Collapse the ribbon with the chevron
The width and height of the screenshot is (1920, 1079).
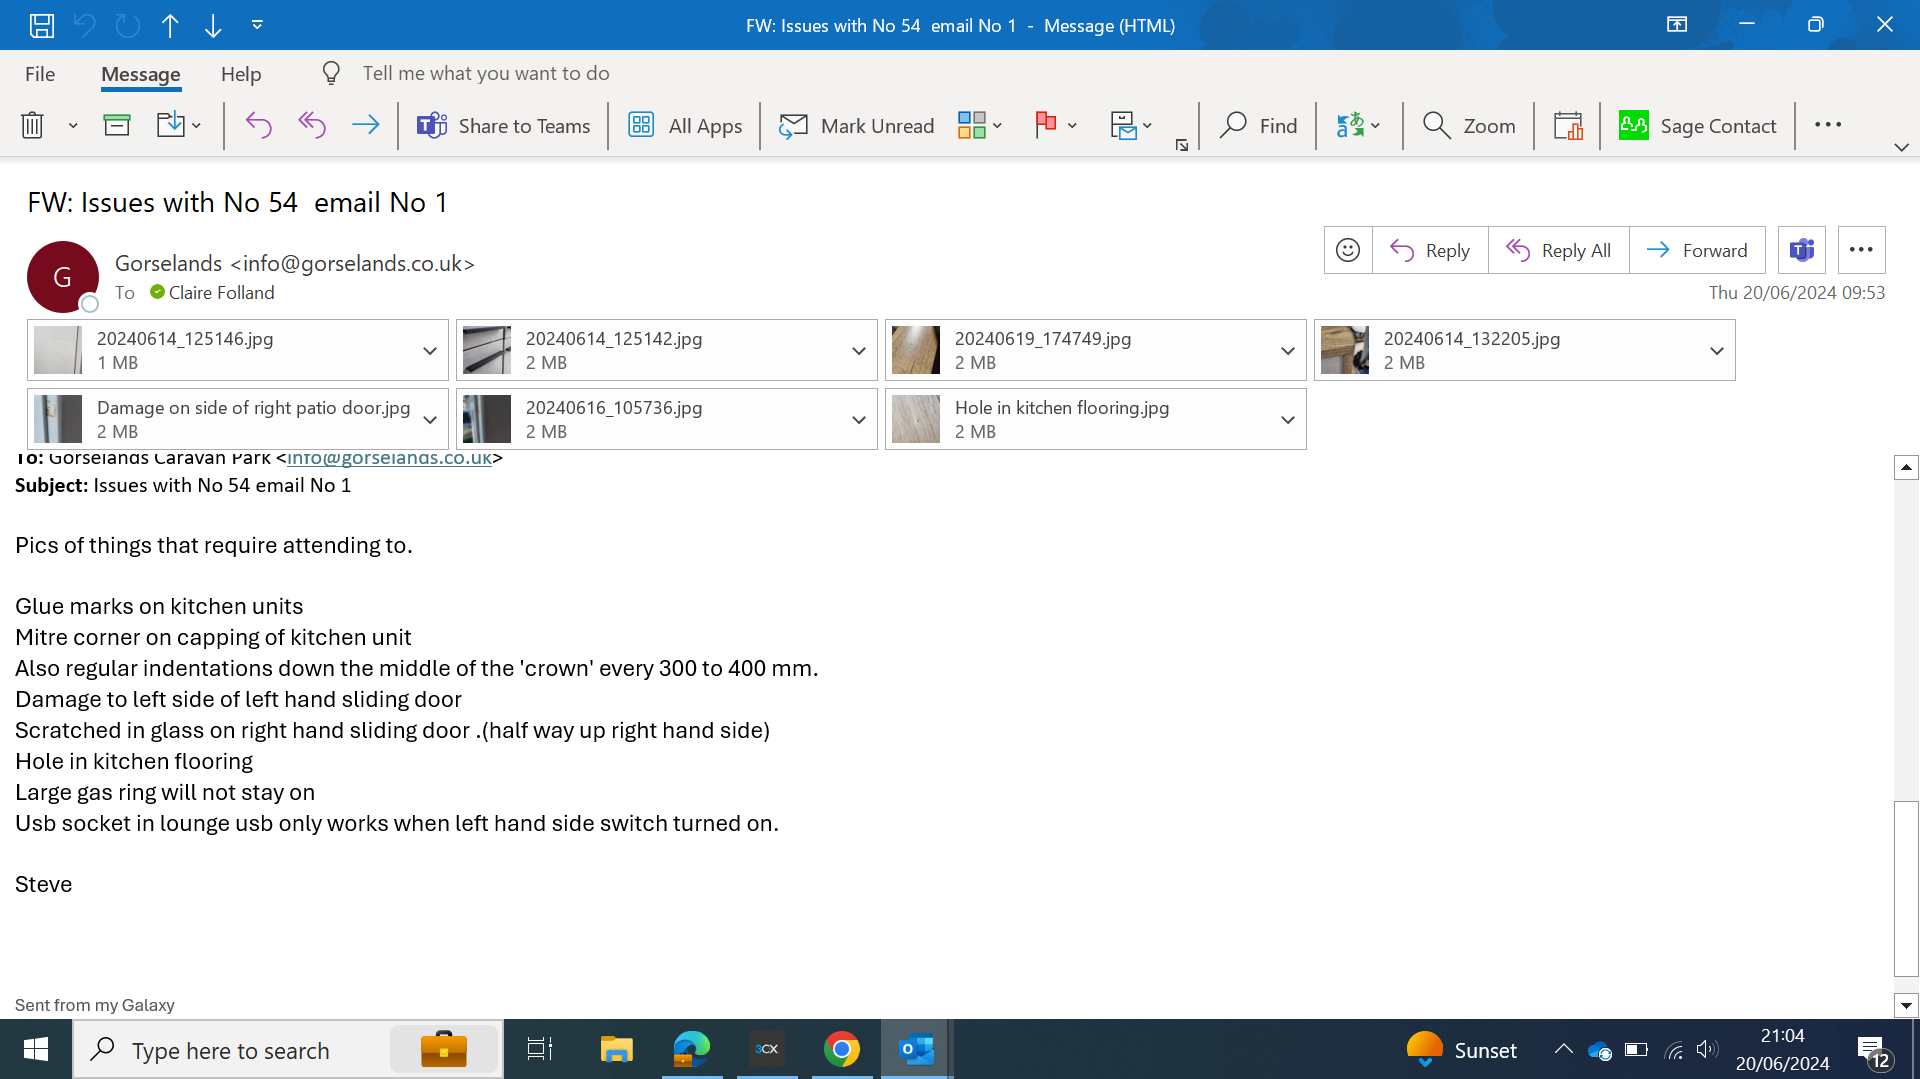click(1901, 147)
